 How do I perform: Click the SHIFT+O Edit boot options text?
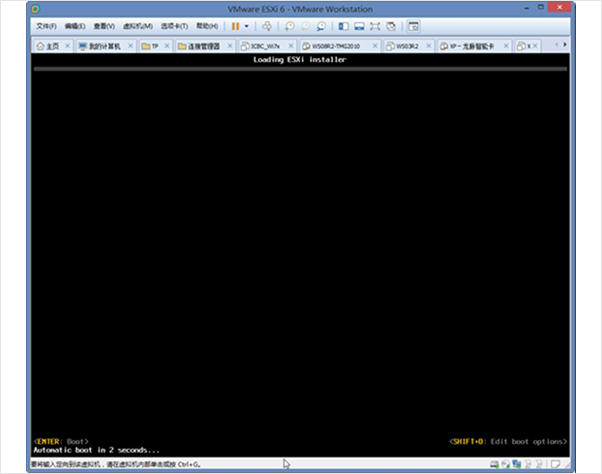pyautogui.click(x=508, y=441)
